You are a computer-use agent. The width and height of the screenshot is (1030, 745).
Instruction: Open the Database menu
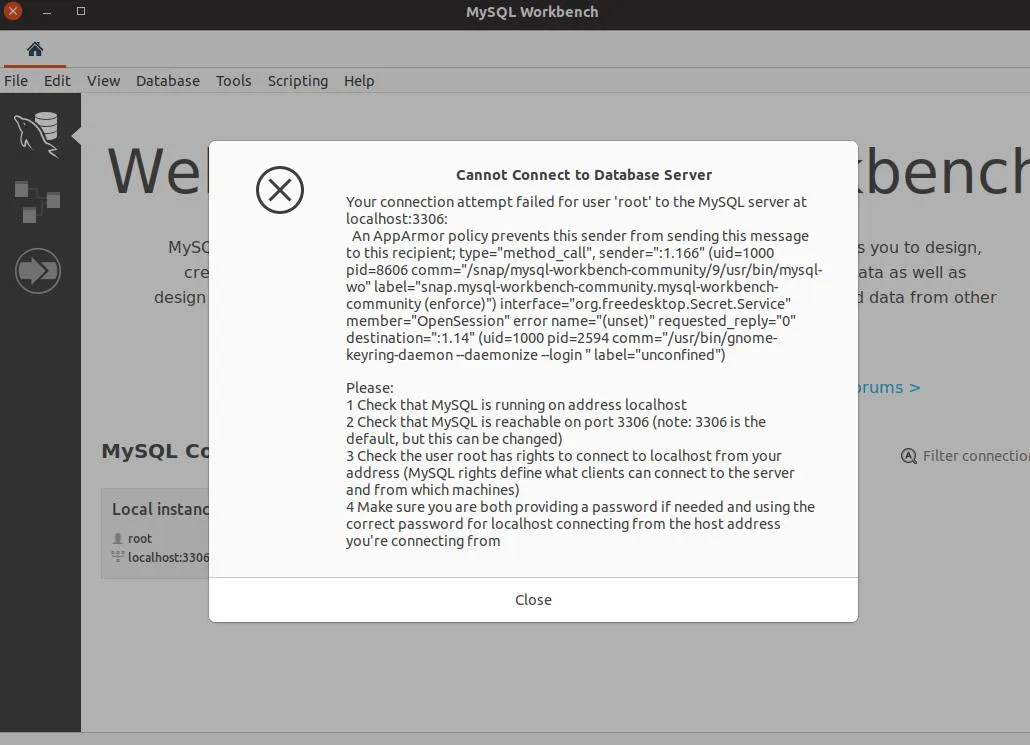[x=168, y=81]
